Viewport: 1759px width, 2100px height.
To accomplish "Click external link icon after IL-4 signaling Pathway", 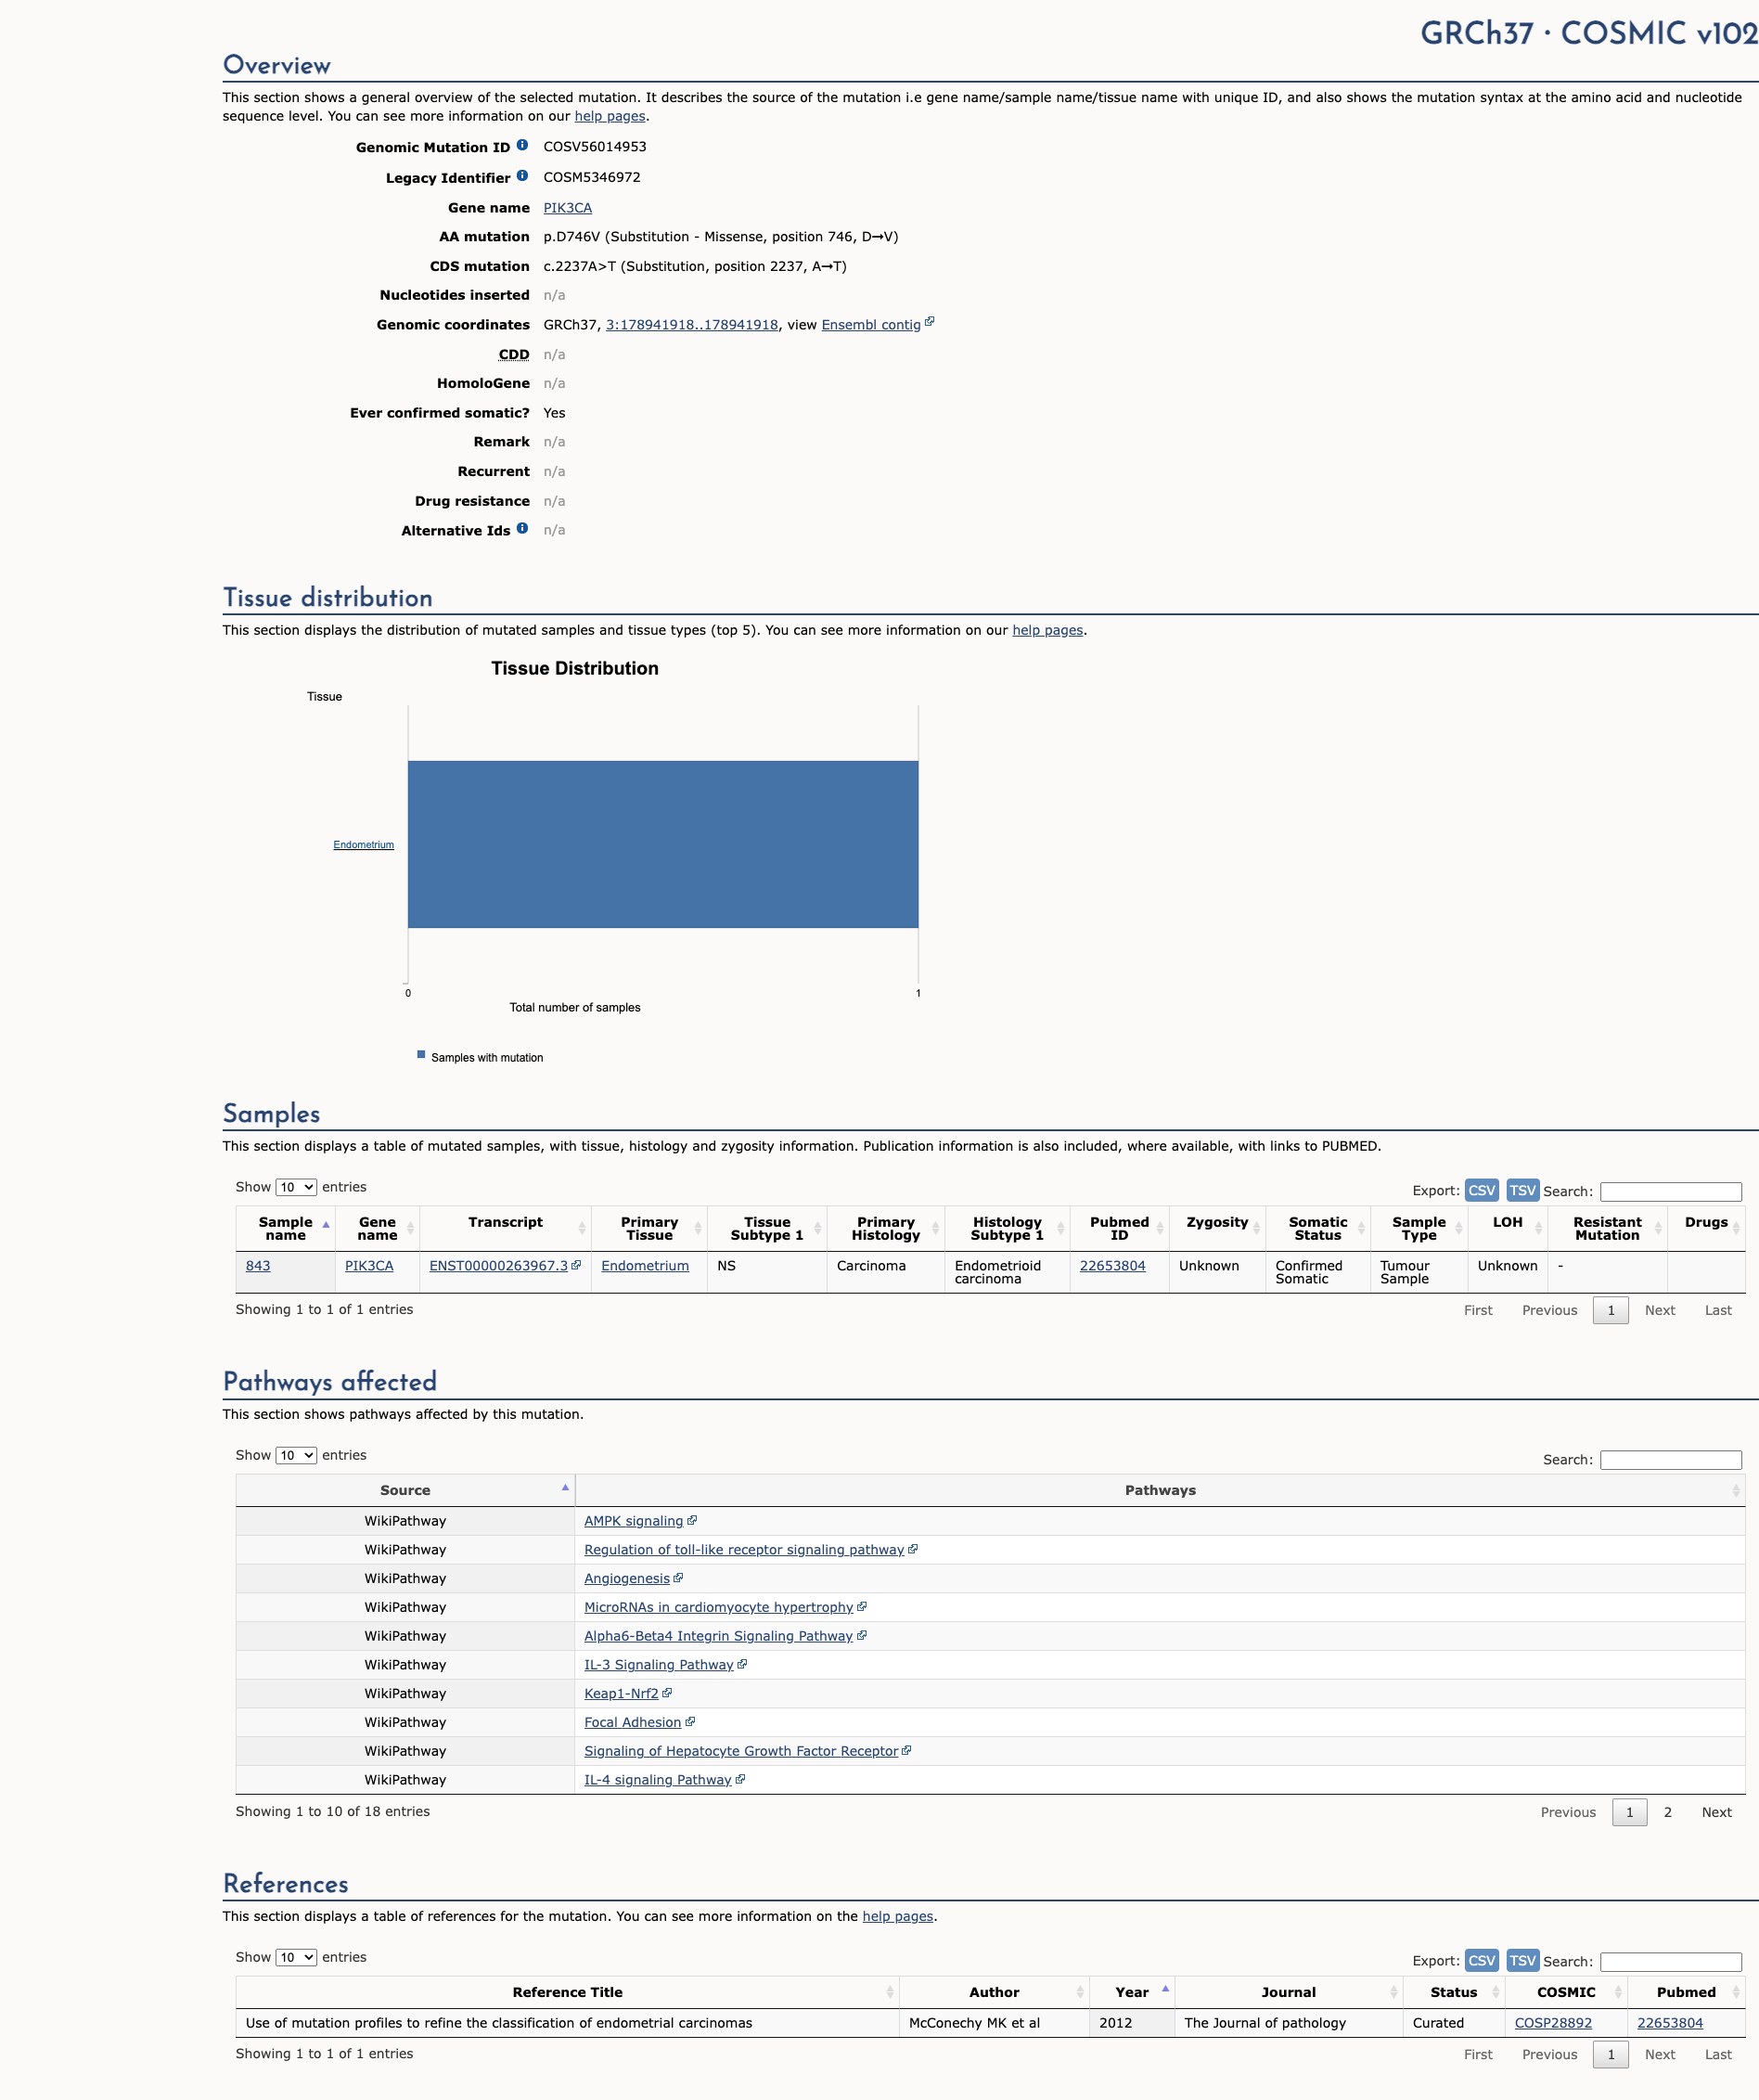I will pos(740,1779).
